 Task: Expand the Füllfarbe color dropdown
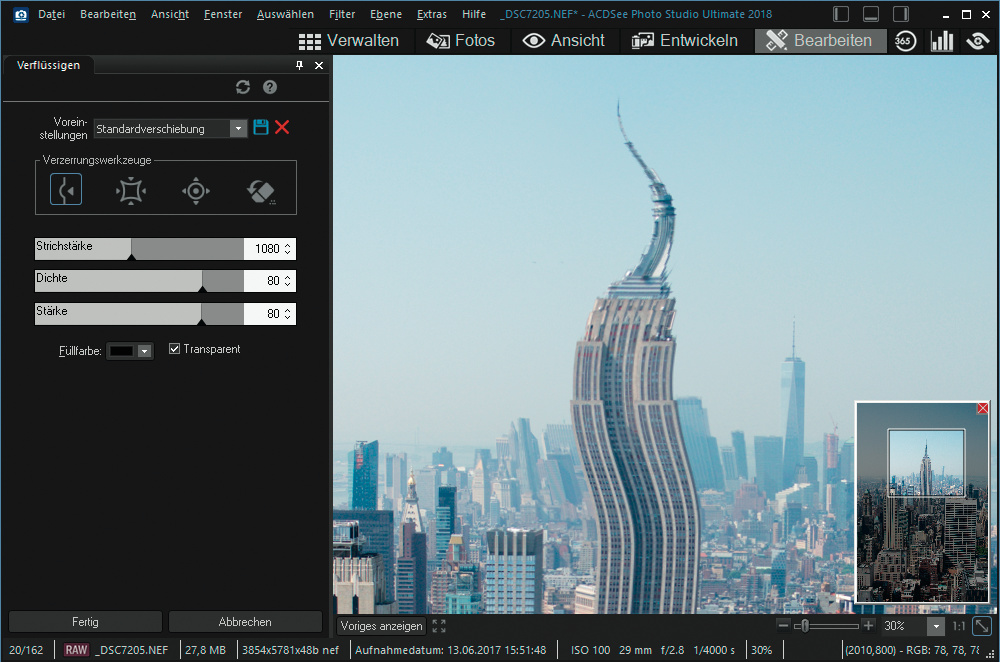144,351
